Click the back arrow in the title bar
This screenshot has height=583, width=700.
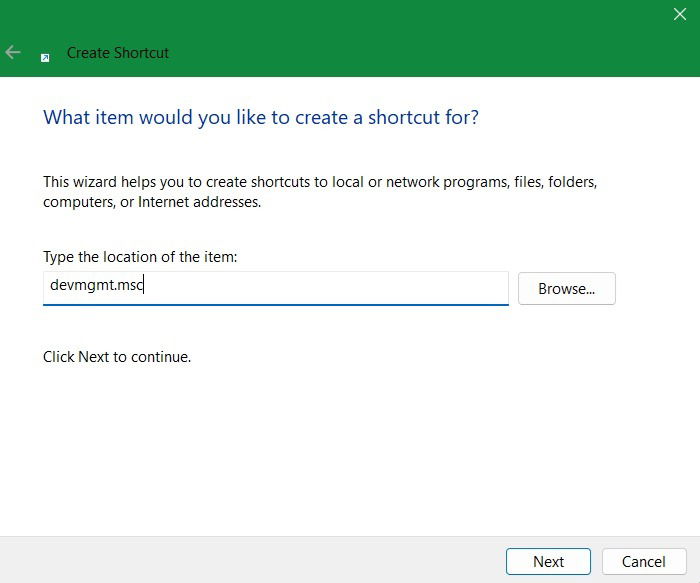pyautogui.click(x=13, y=53)
